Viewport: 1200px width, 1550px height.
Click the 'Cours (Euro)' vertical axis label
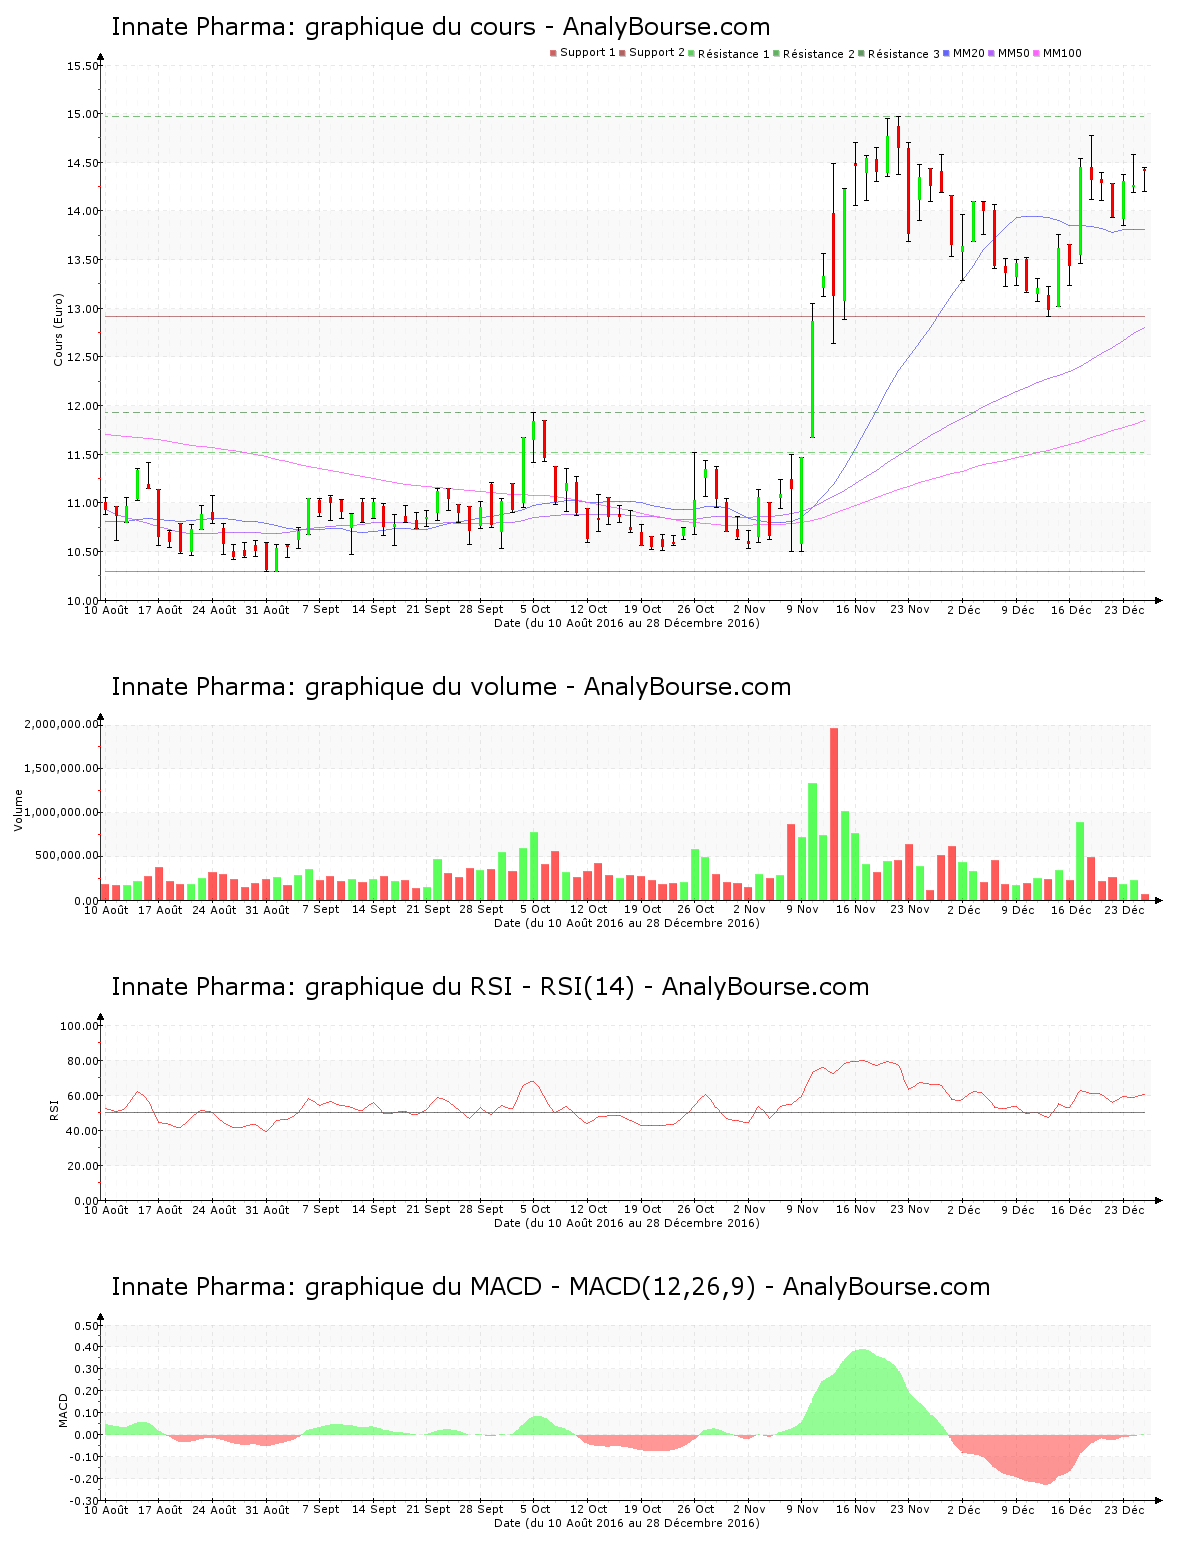58,329
